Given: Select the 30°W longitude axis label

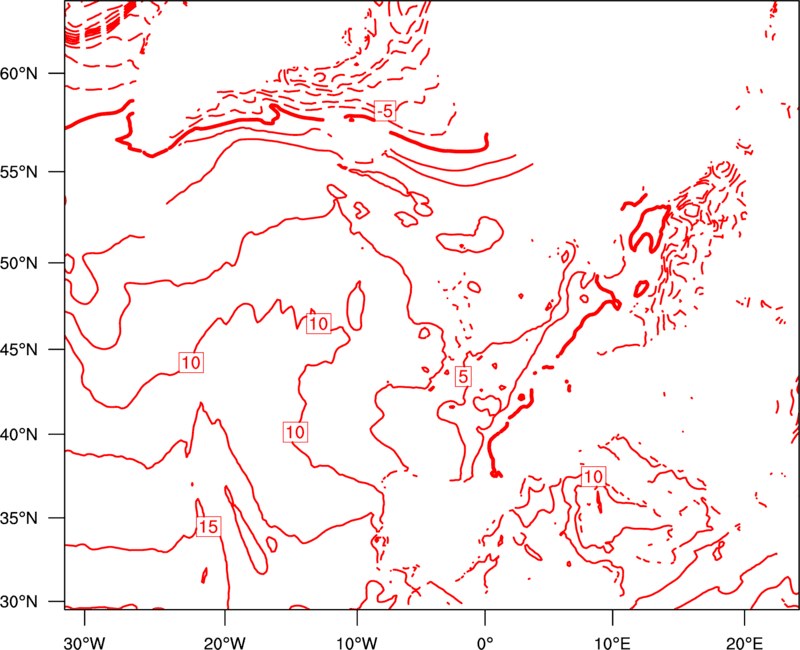Looking at the screenshot, I should (84, 643).
